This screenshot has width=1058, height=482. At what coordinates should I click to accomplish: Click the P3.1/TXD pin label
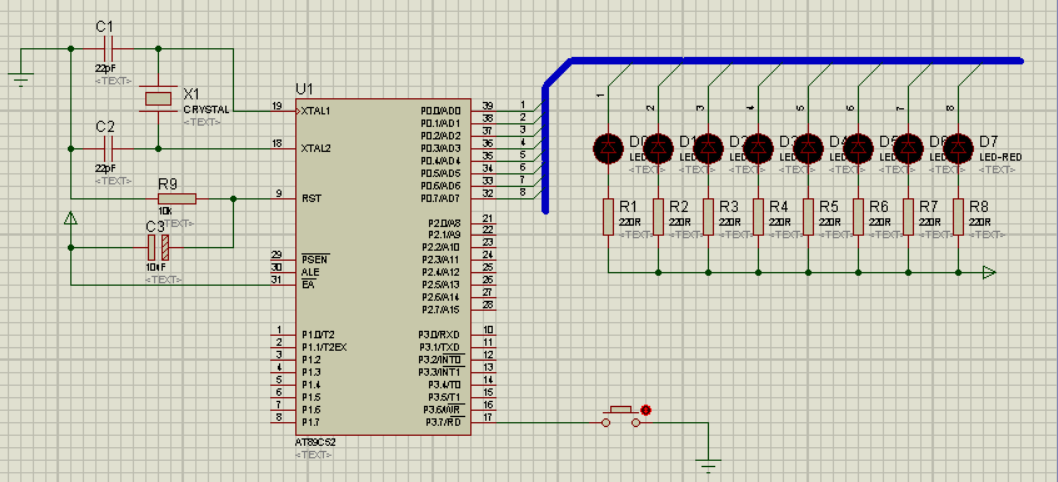pos(439,347)
